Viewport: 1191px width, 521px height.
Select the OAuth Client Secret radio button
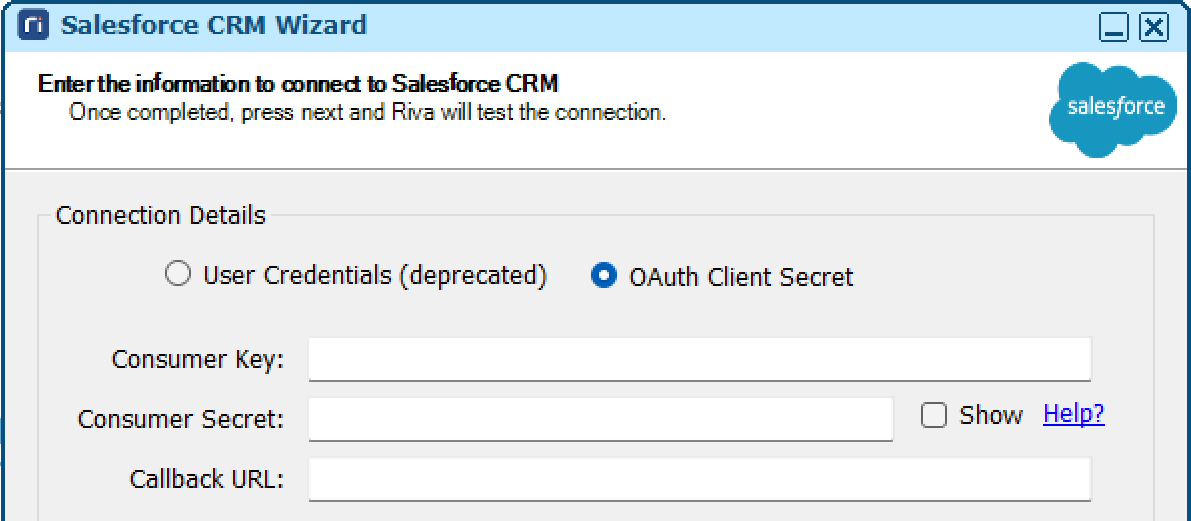[604, 276]
